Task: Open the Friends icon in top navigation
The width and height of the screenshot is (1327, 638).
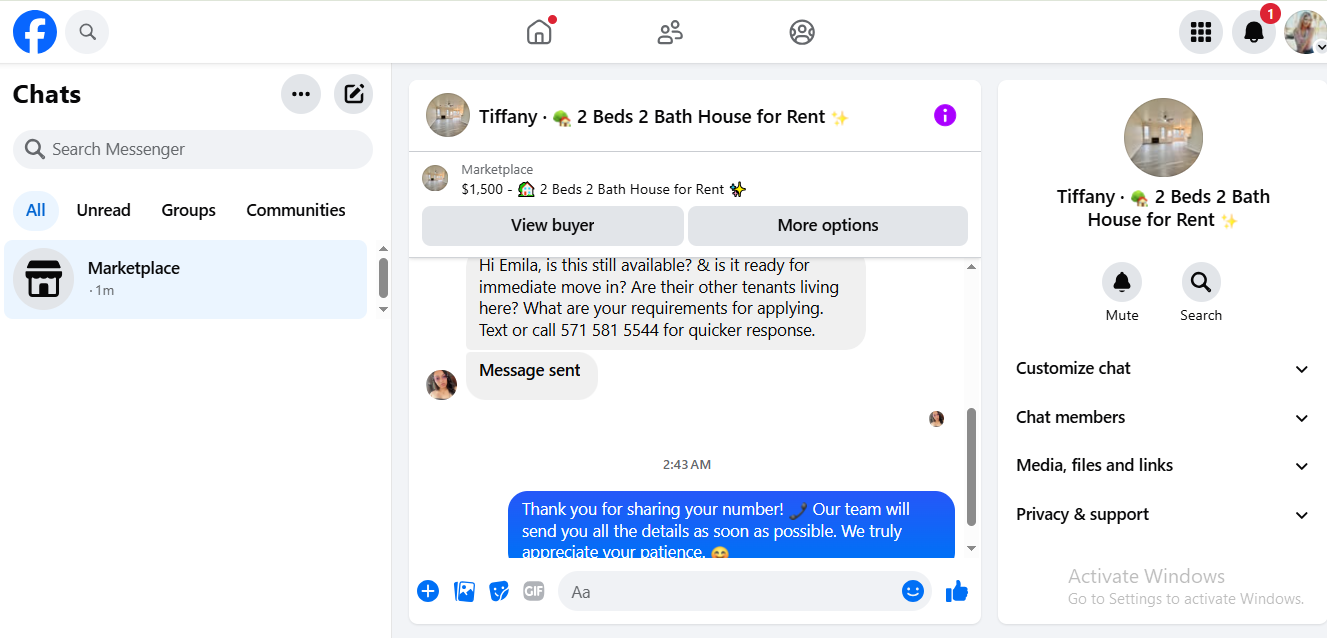Action: [x=670, y=32]
